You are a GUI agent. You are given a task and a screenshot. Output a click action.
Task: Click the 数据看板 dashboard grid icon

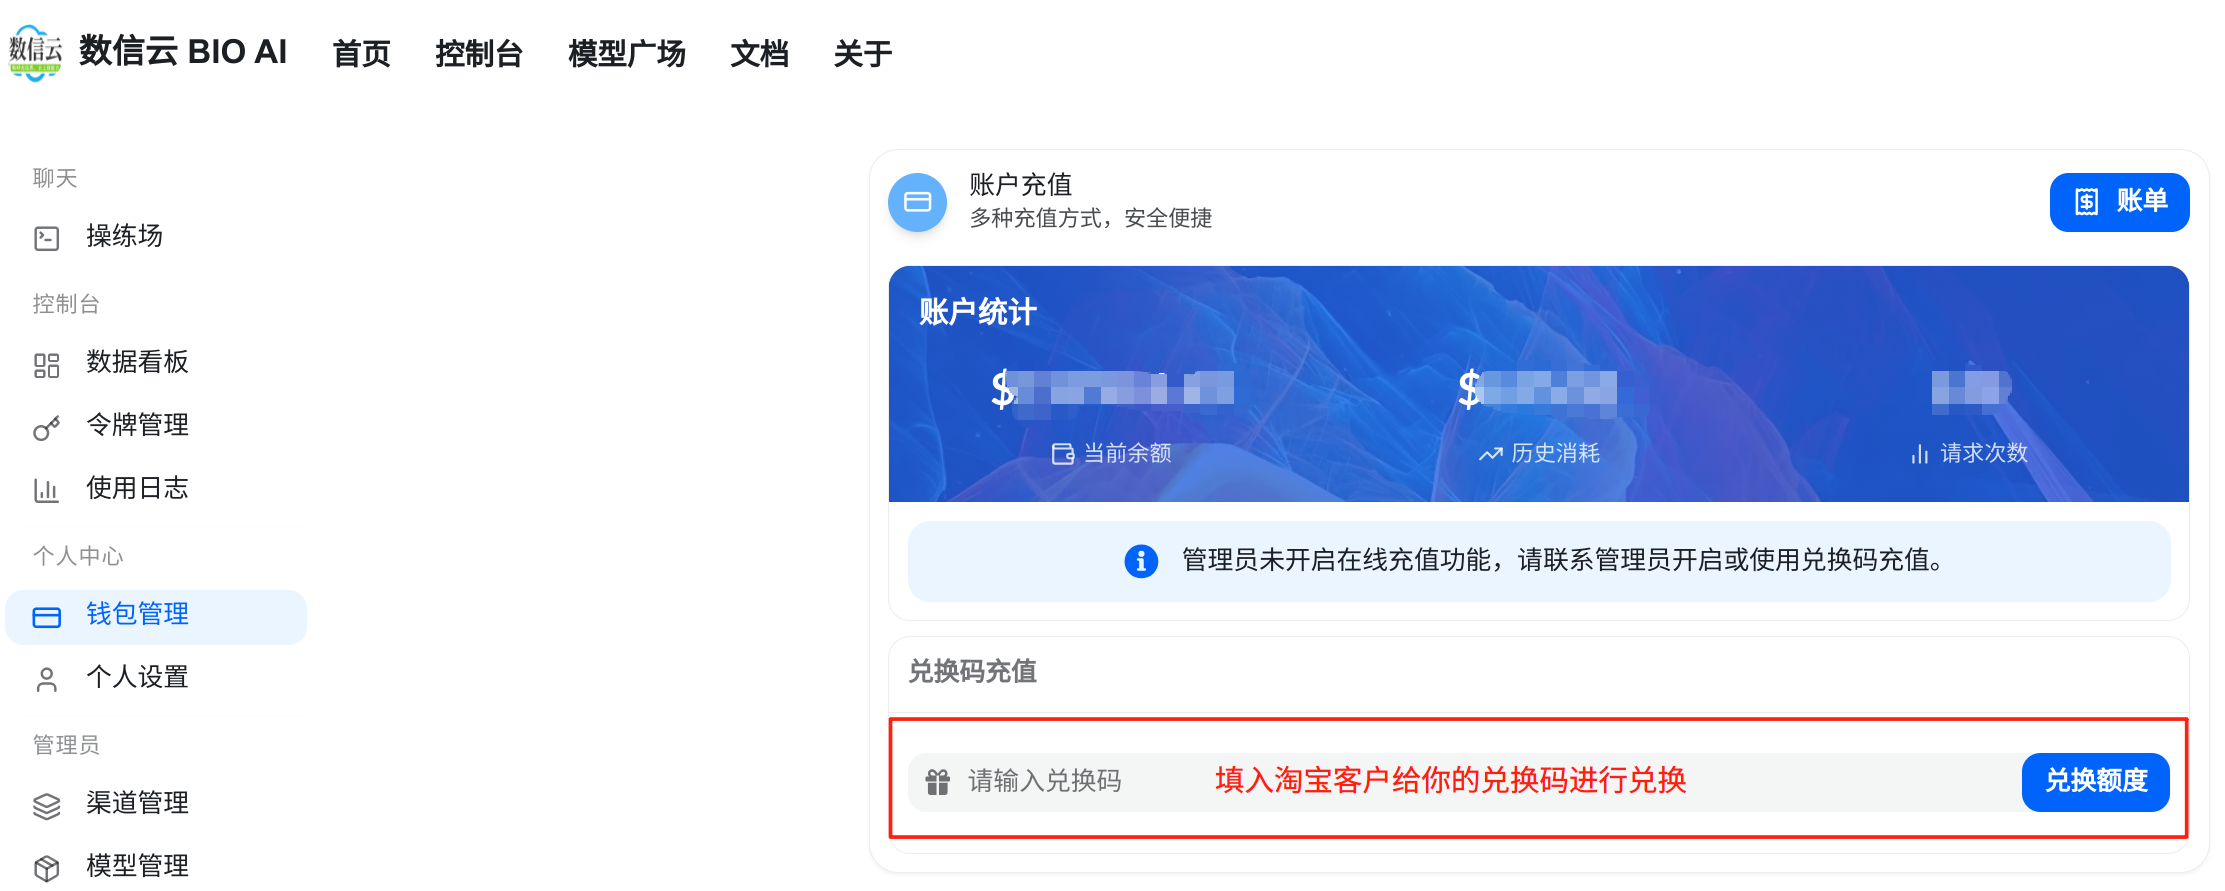47,364
